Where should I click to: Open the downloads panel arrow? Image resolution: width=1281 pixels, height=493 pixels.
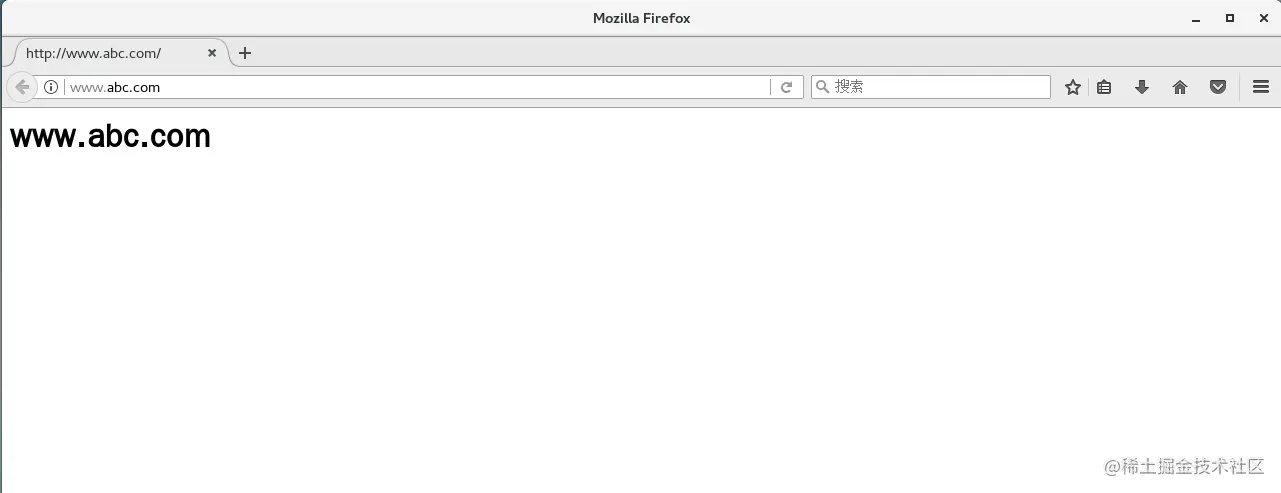1142,87
